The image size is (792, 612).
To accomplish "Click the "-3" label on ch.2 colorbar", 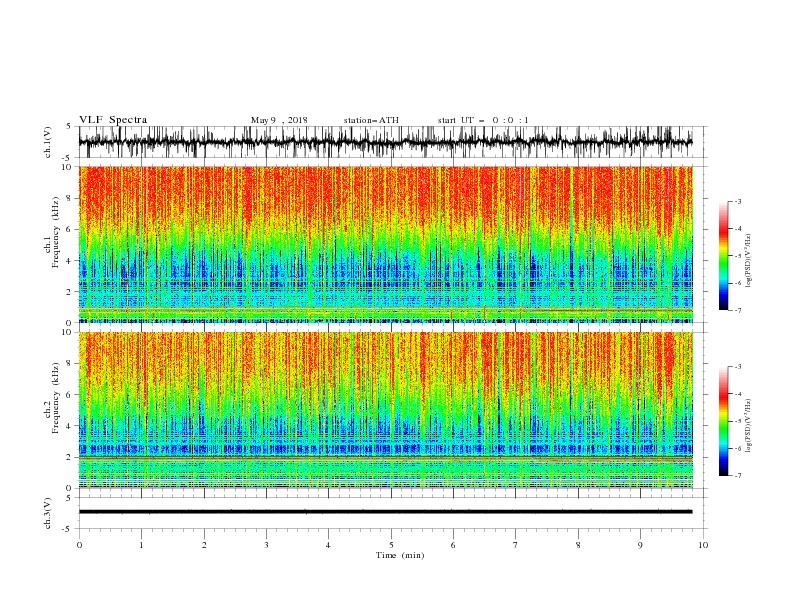I will click(738, 367).
